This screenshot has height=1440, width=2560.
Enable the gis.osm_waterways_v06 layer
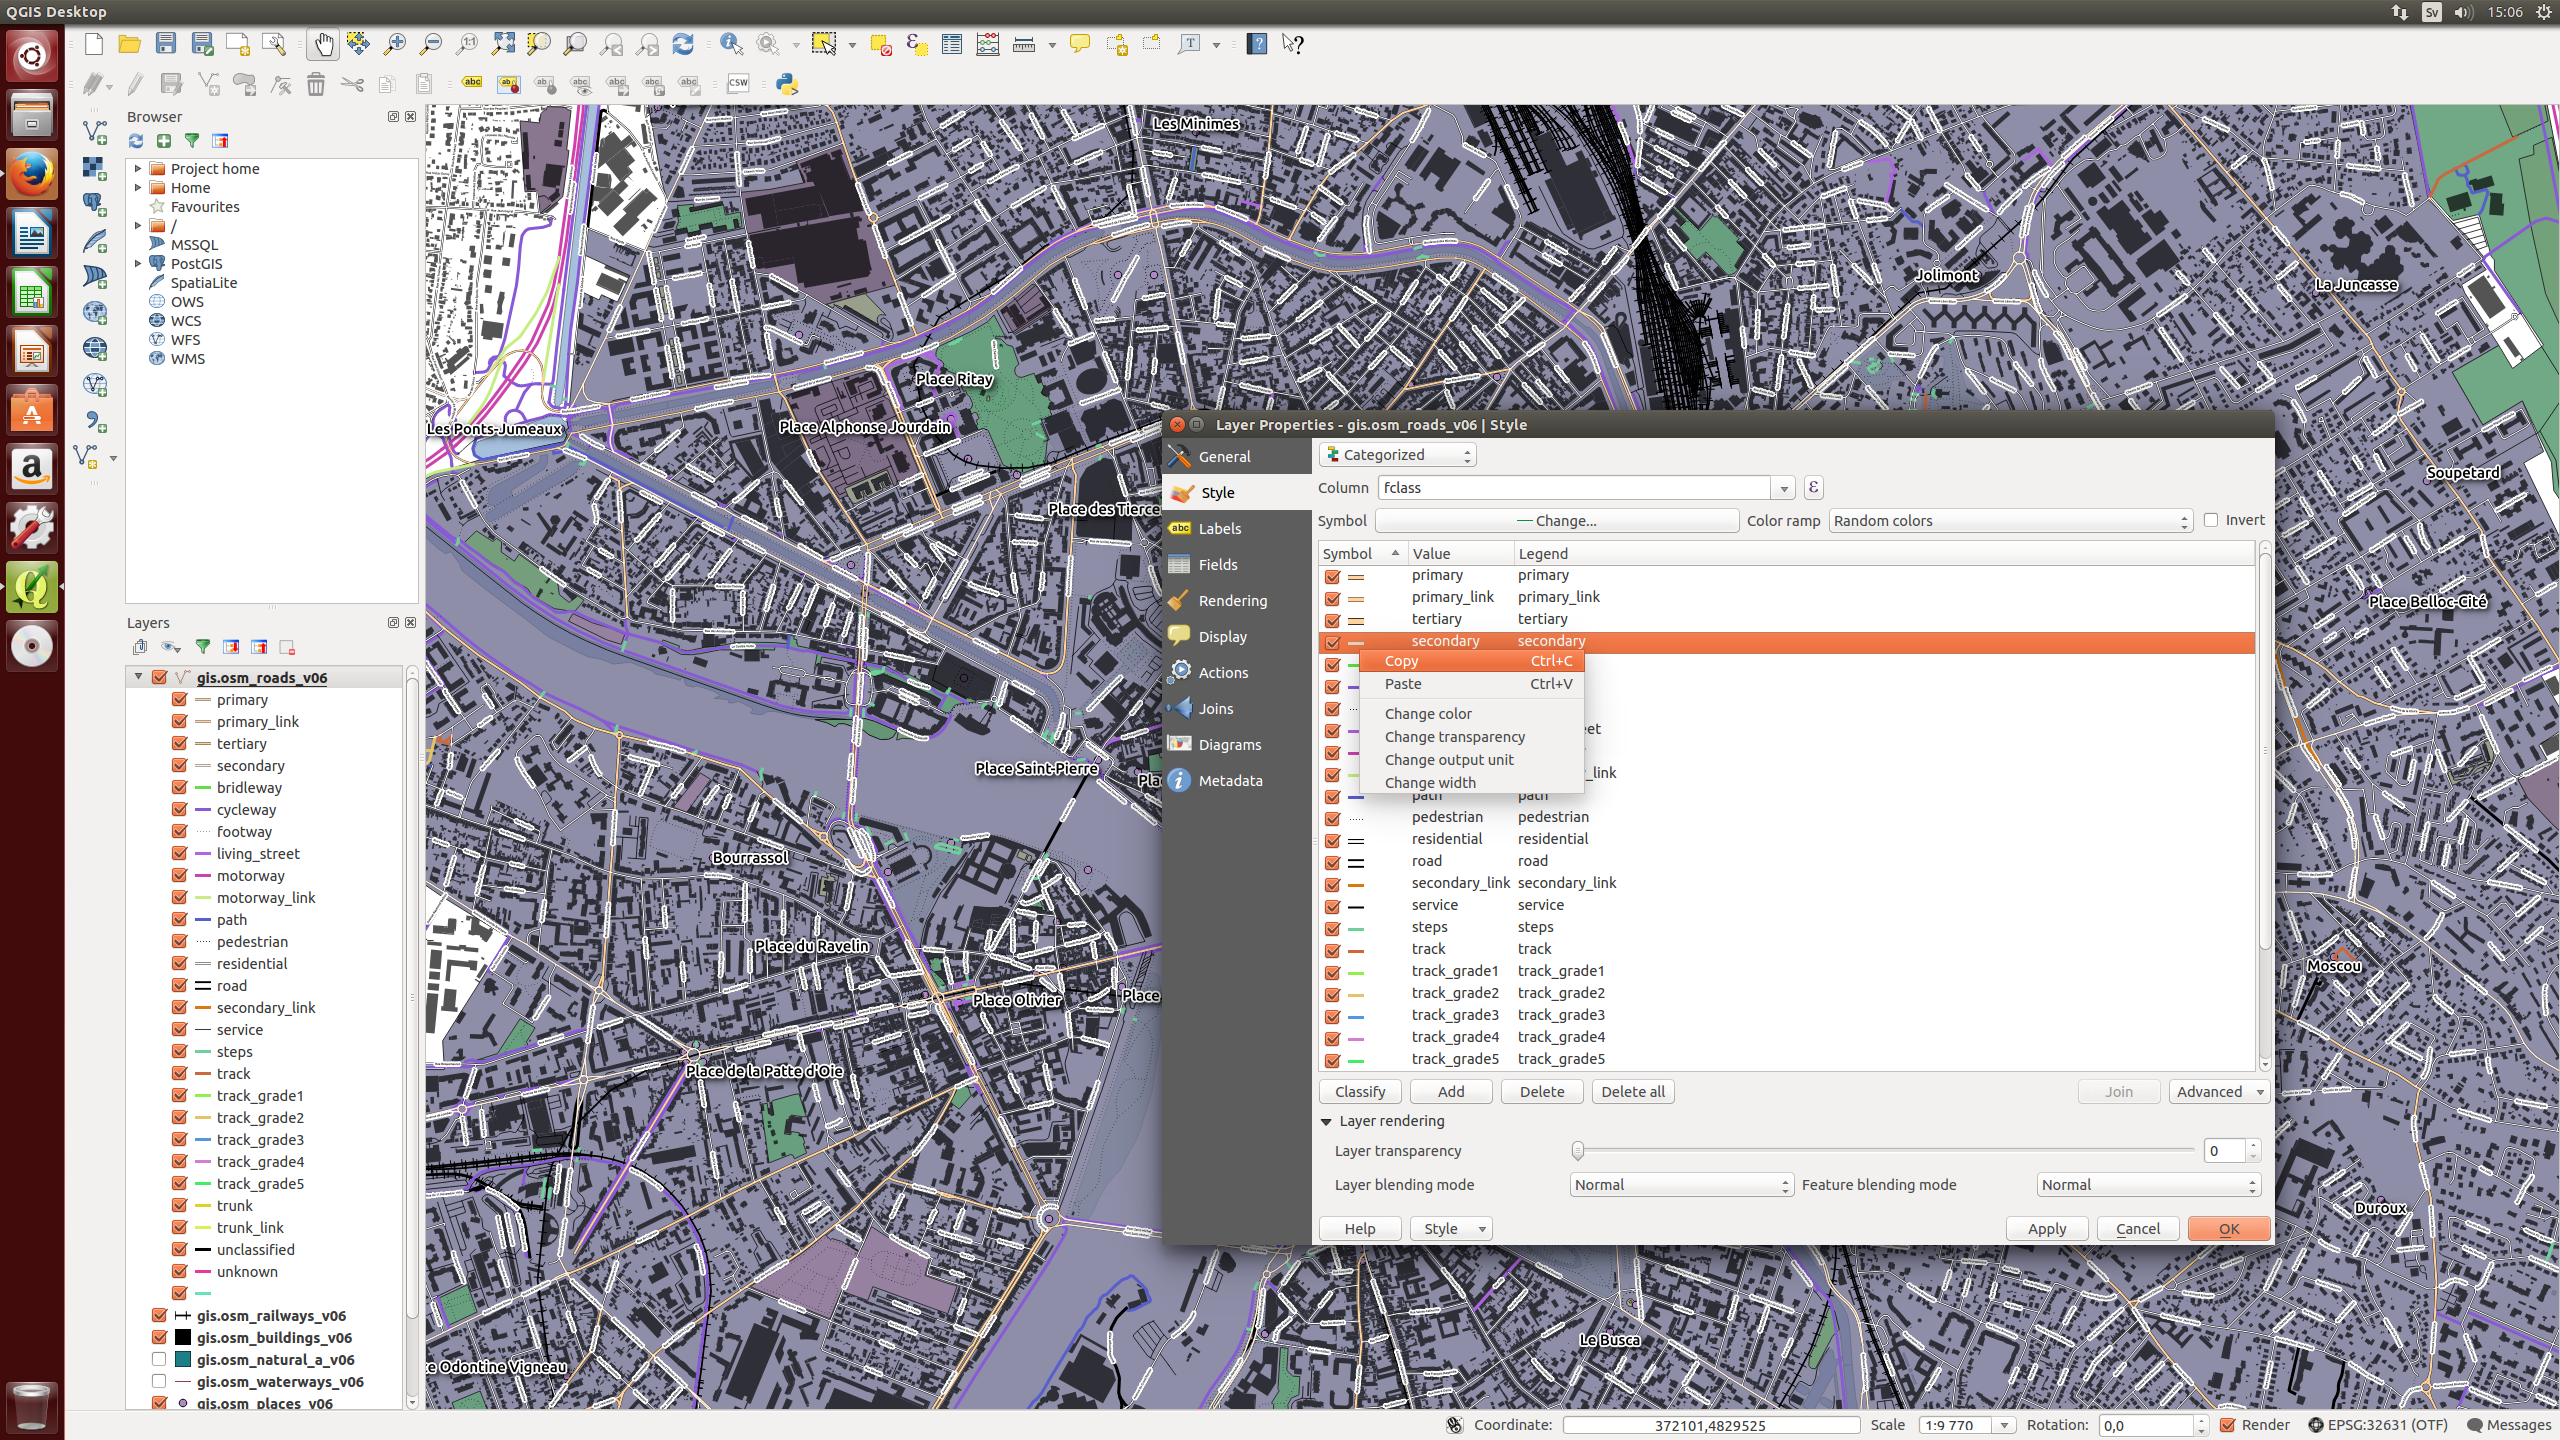click(x=159, y=1381)
